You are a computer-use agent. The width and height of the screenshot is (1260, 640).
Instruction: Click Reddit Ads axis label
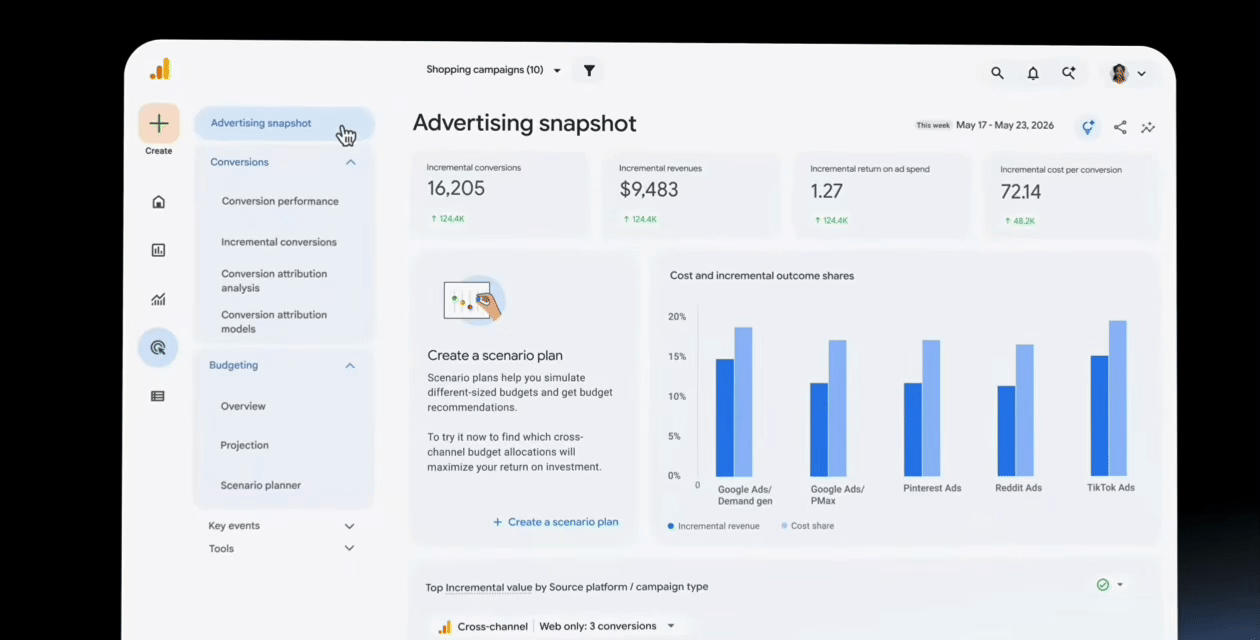1018,488
